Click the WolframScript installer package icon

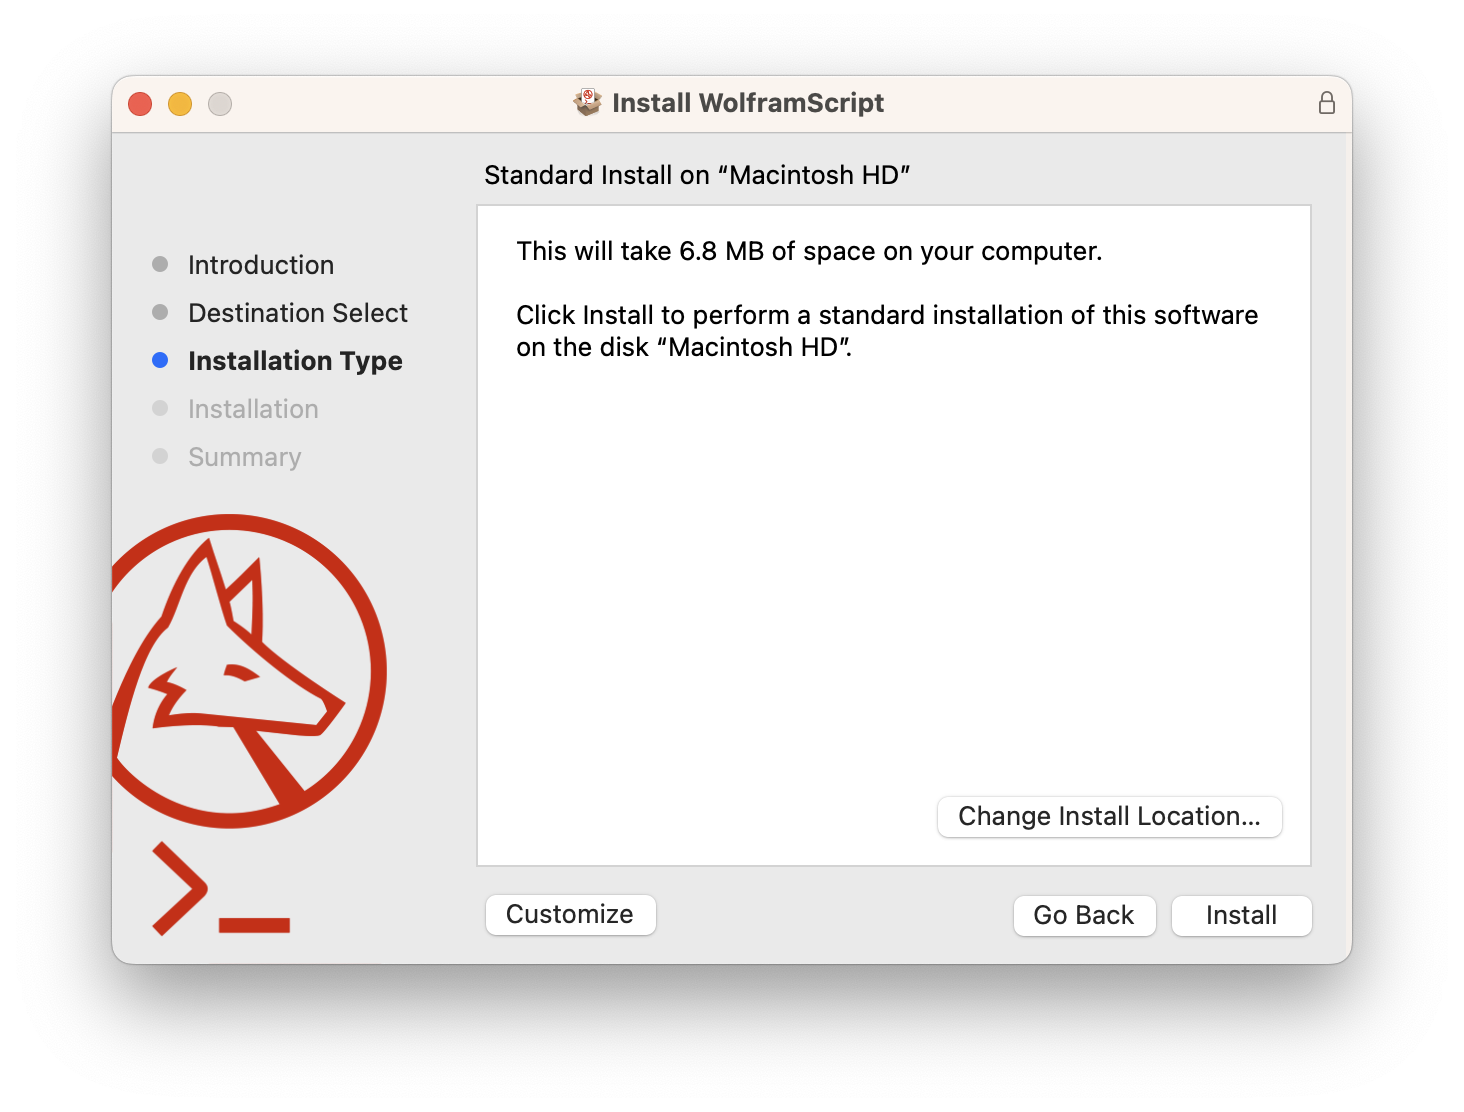(x=588, y=101)
